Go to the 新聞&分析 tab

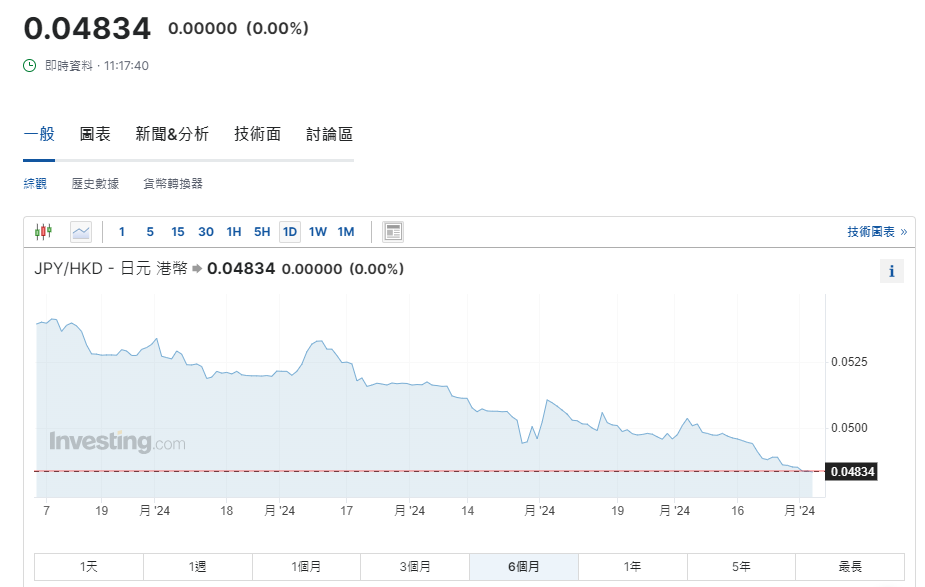tap(172, 134)
